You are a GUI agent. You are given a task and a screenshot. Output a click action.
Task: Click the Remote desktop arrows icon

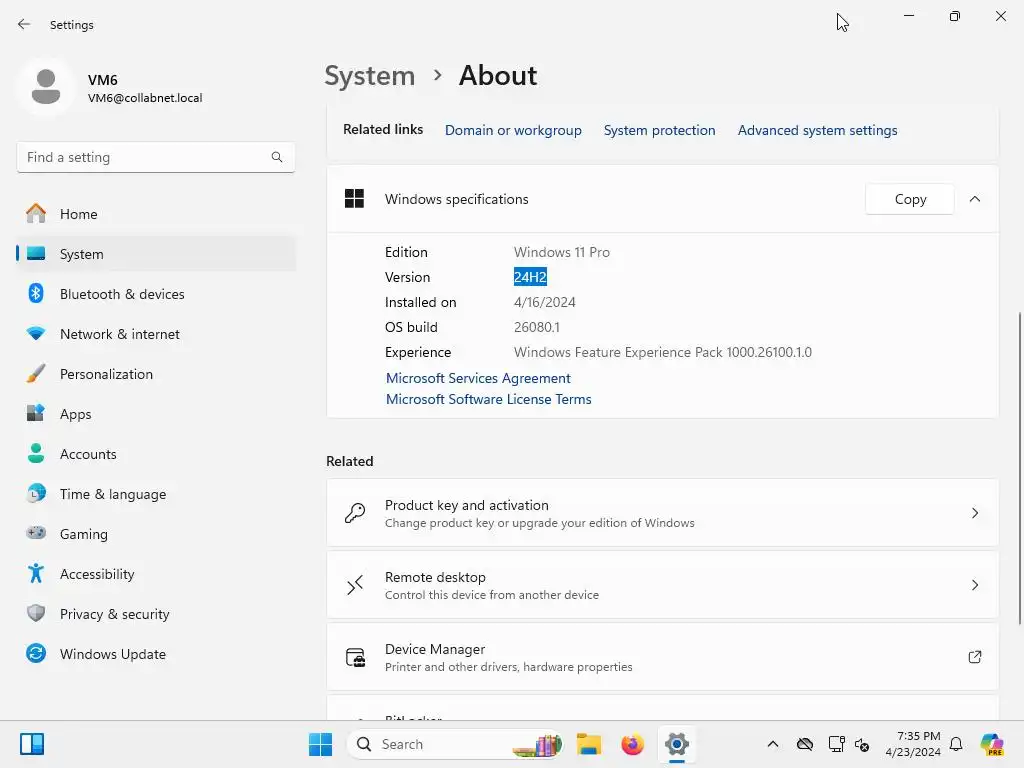click(355, 585)
